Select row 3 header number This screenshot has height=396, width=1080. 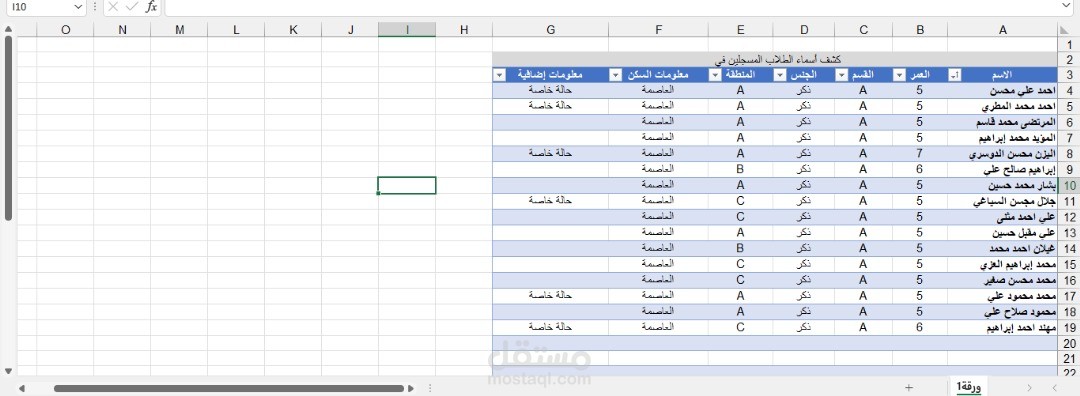coord(1068,75)
